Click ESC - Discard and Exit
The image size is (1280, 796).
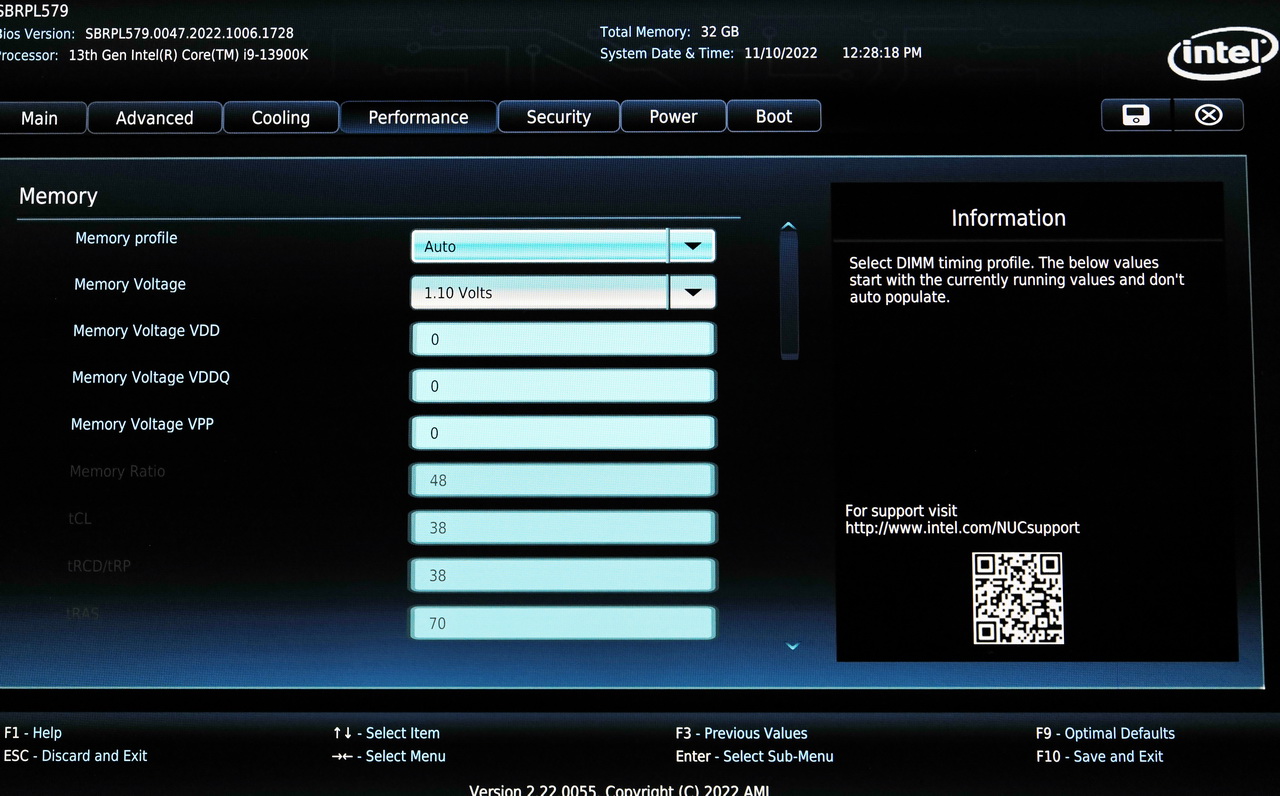point(76,756)
